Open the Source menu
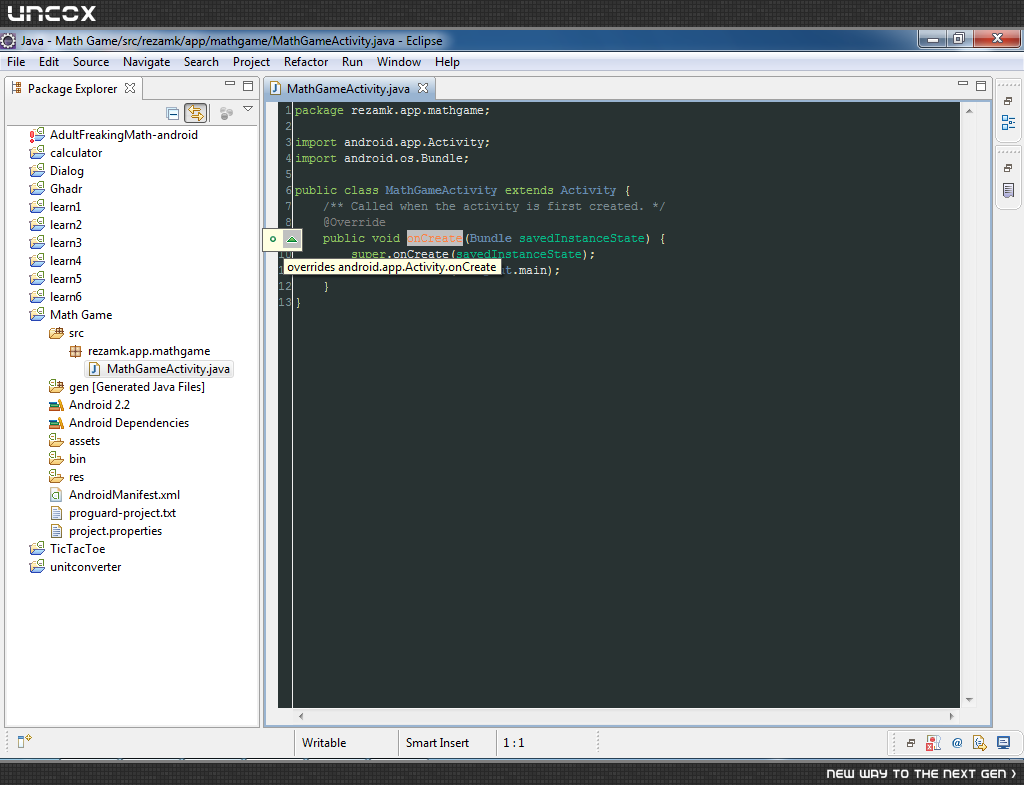Viewport: 1024px width, 785px height. pos(91,62)
